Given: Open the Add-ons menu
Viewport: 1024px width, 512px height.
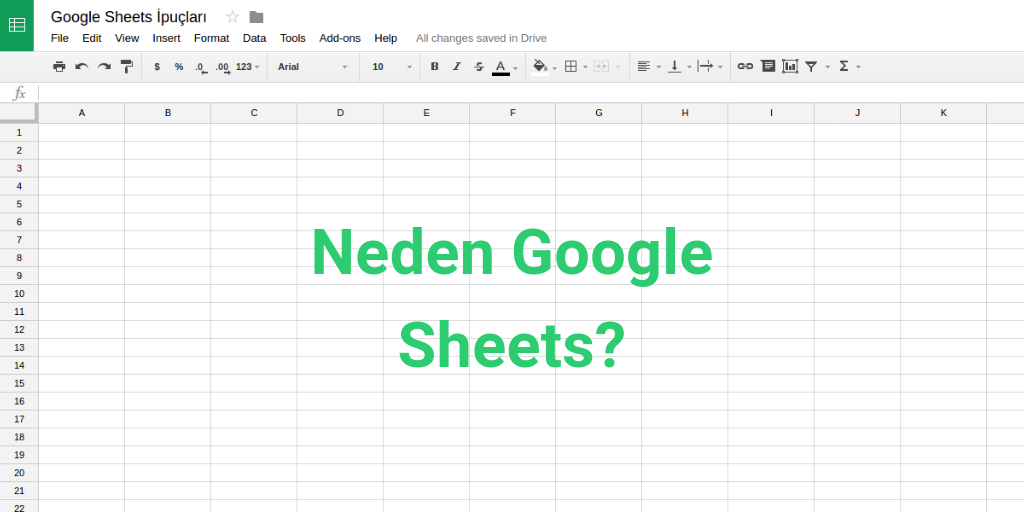Looking at the screenshot, I should tap(340, 38).
